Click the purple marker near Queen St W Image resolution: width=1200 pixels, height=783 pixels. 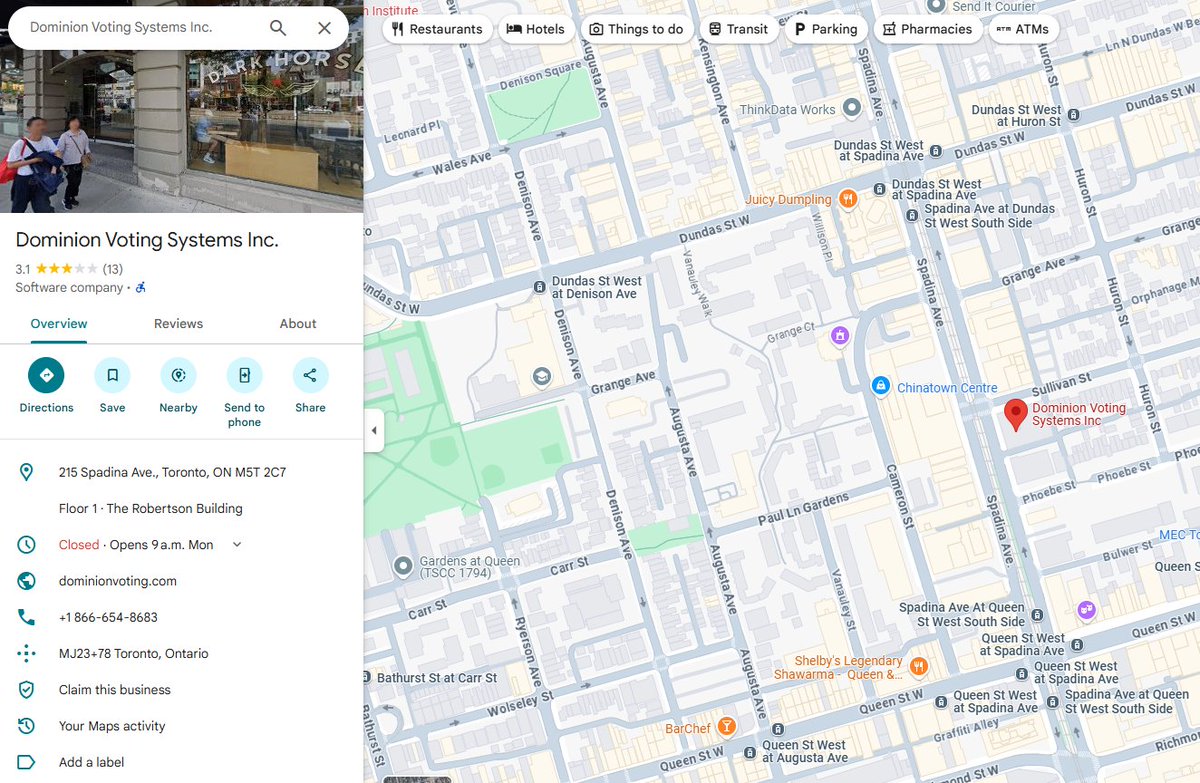[x=1087, y=609]
